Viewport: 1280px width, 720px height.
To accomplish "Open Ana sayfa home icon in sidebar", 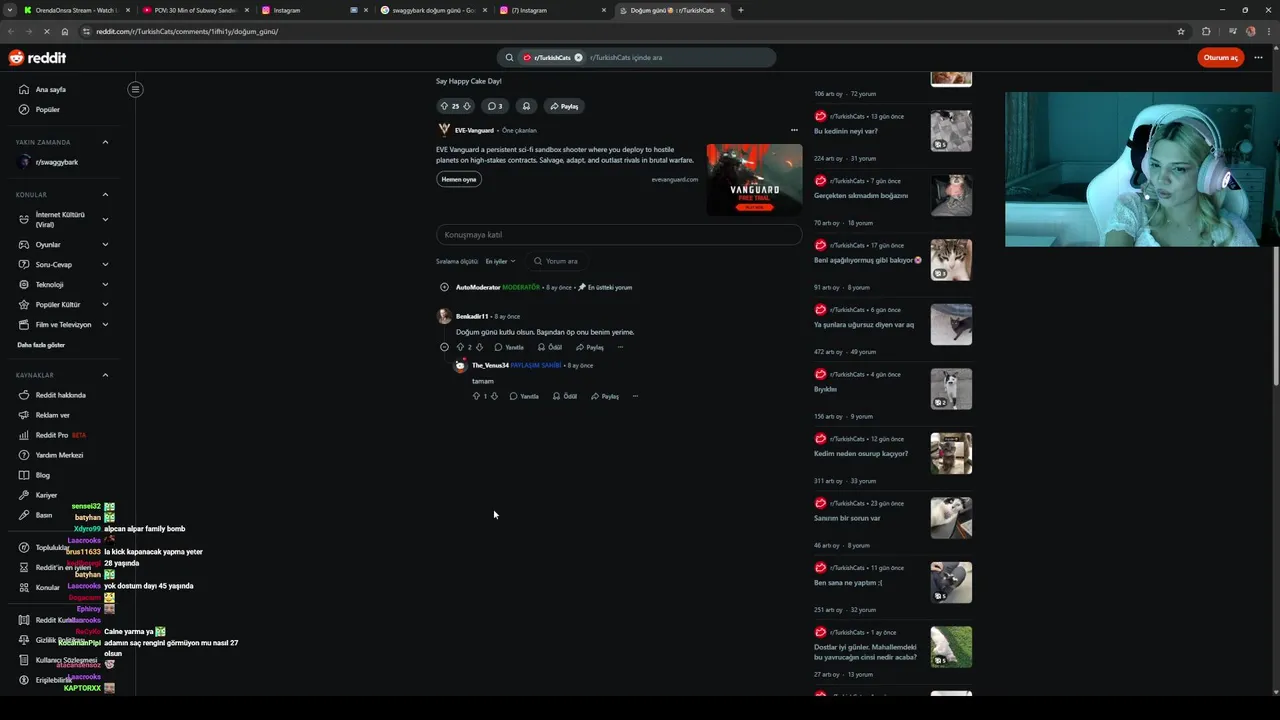I will tap(24, 89).
